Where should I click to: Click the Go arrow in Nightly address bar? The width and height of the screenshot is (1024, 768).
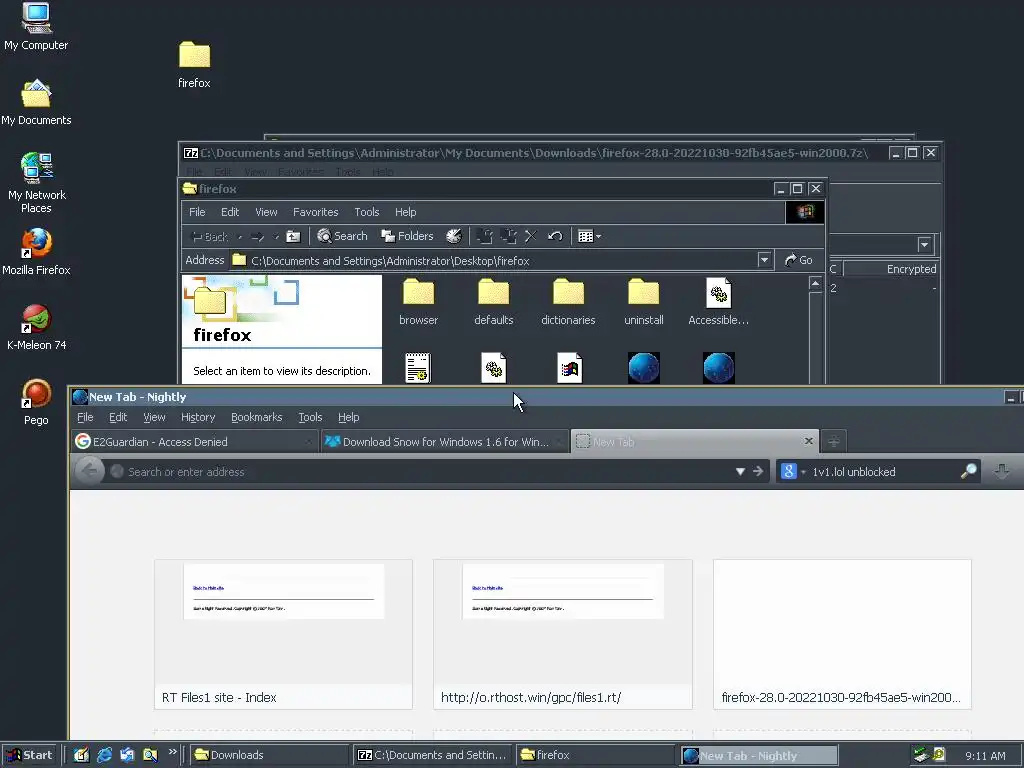pos(758,472)
